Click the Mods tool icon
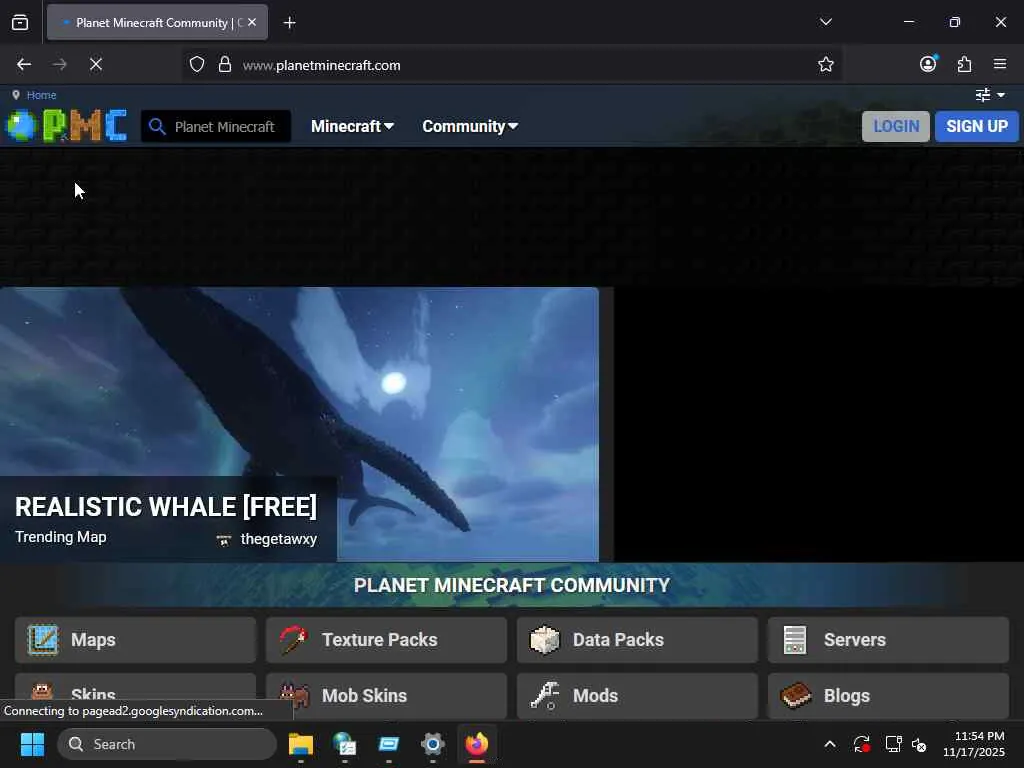Viewport: 1024px width, 768px height. click(545, 696)
